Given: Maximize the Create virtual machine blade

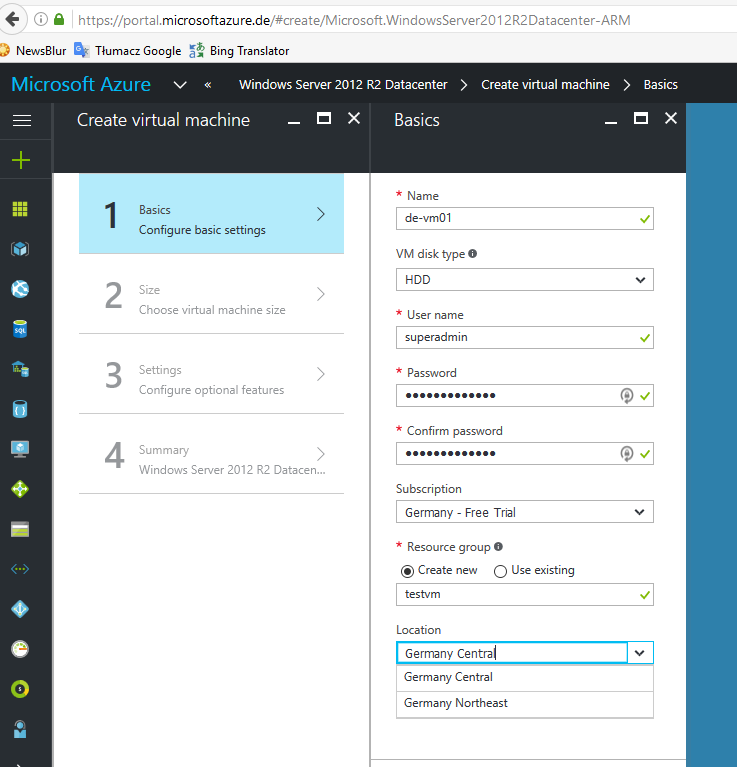Looking at the screenshot, I should point(324,118).
